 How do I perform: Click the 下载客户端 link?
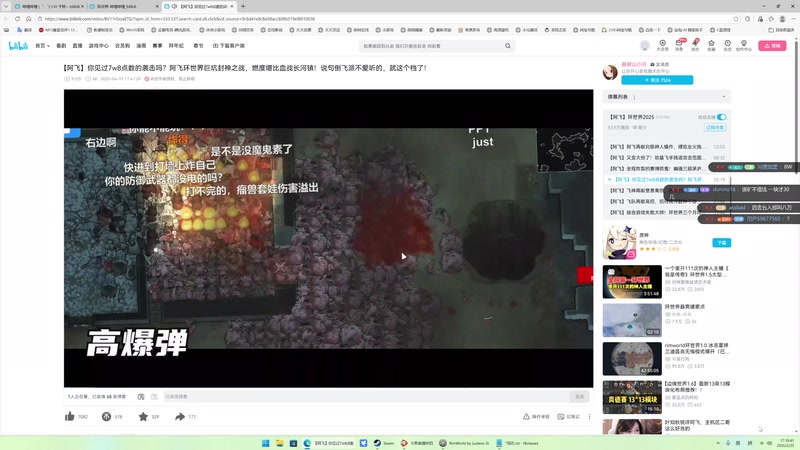tap(229, 46)
